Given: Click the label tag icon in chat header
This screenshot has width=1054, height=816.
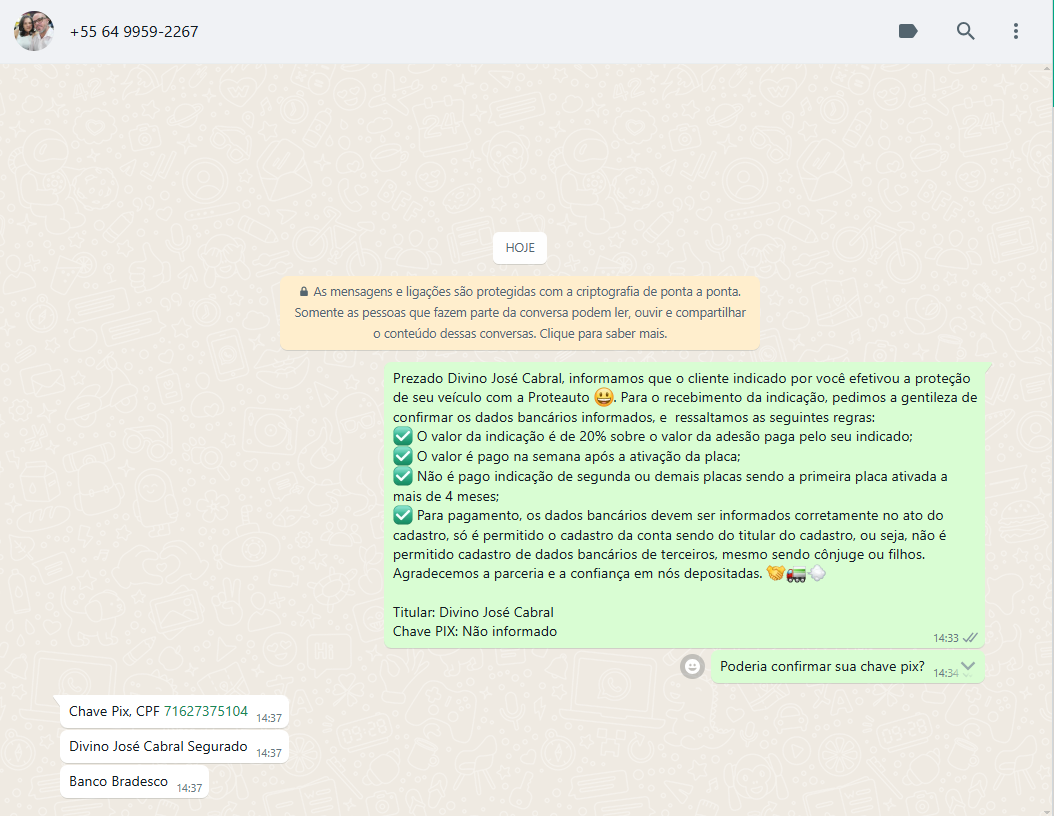Looking at the screenshot, I should (908, 31).
